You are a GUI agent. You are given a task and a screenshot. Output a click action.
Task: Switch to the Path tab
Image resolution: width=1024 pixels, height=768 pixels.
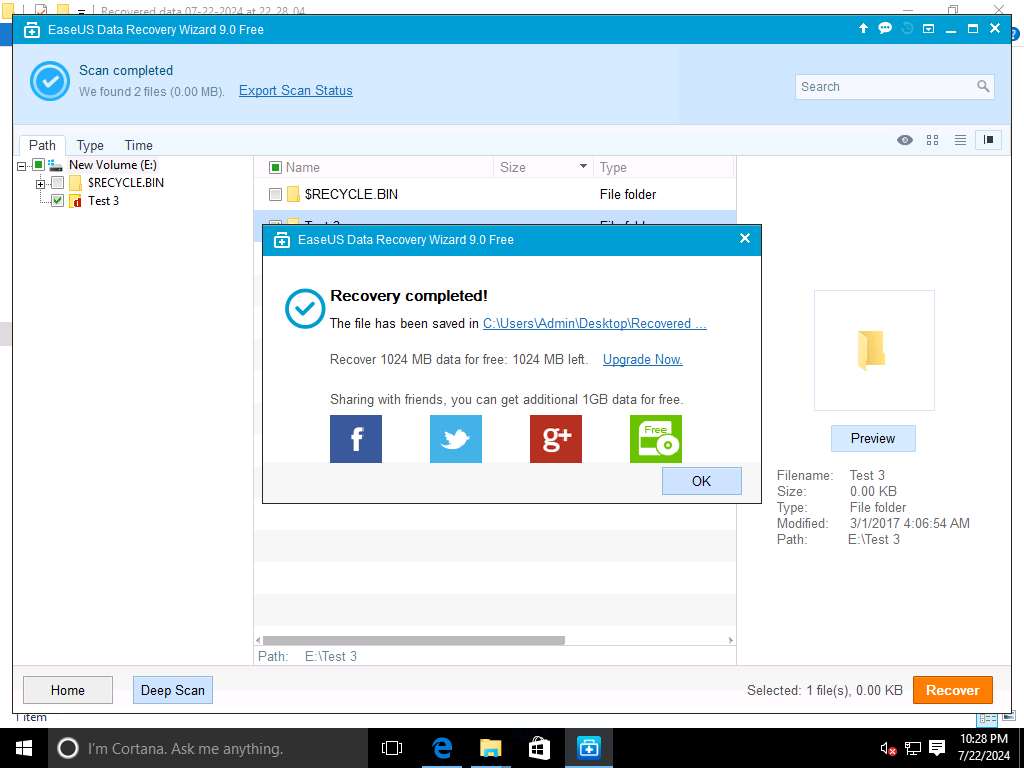click(42, 145)
